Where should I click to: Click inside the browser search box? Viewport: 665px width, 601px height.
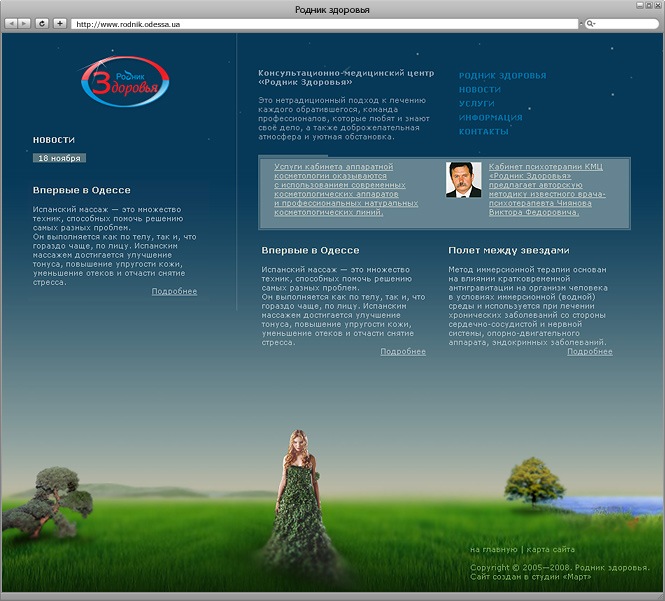click(622, 24)
